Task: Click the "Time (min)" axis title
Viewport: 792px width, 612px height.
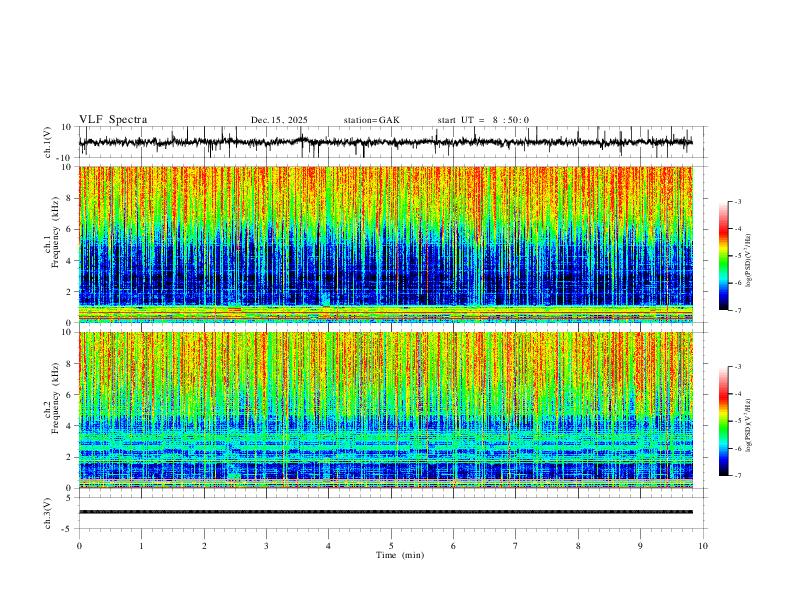Action: coord(400,555)
